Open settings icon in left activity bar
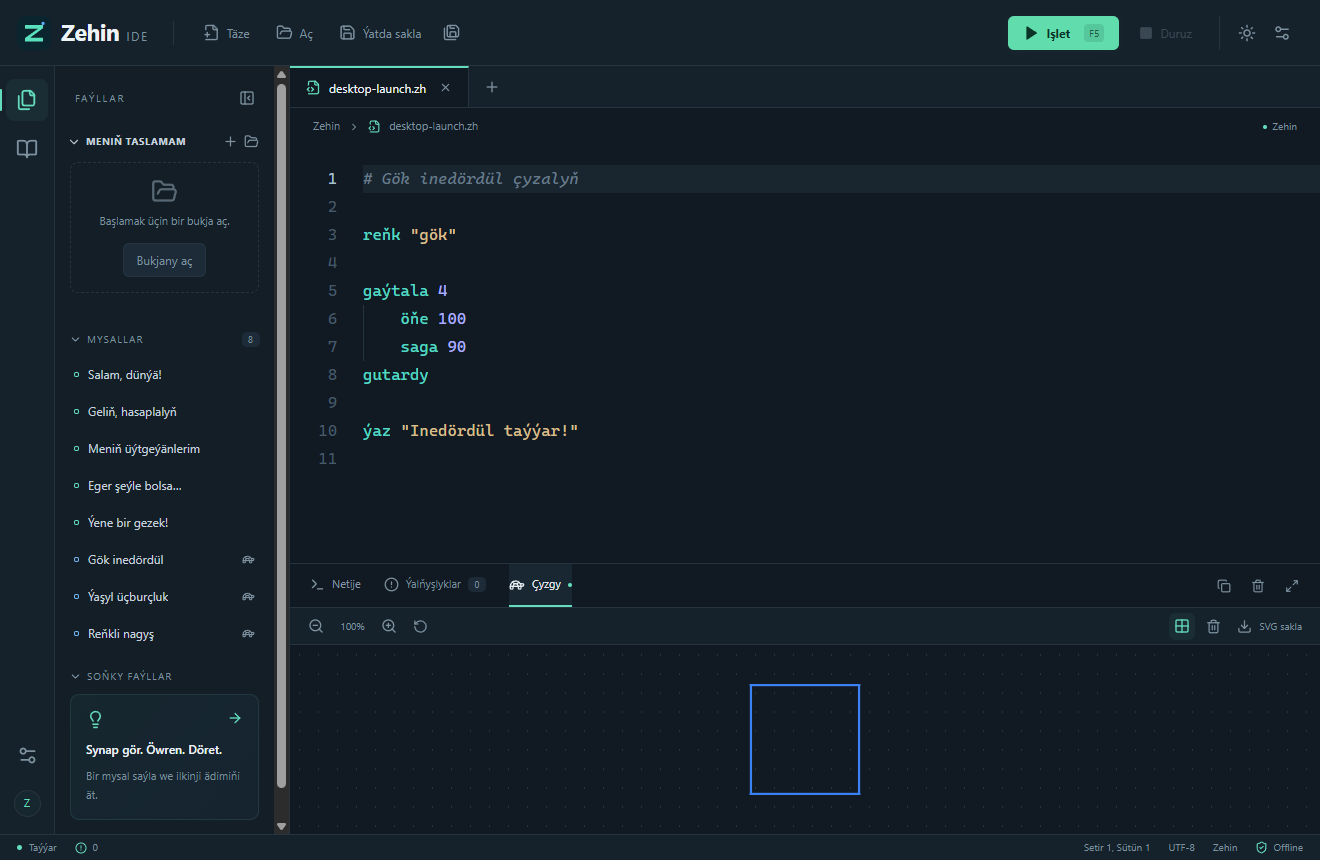Image resolution: width=1320 pixels, height=860 pixels. tap(27, 756)
